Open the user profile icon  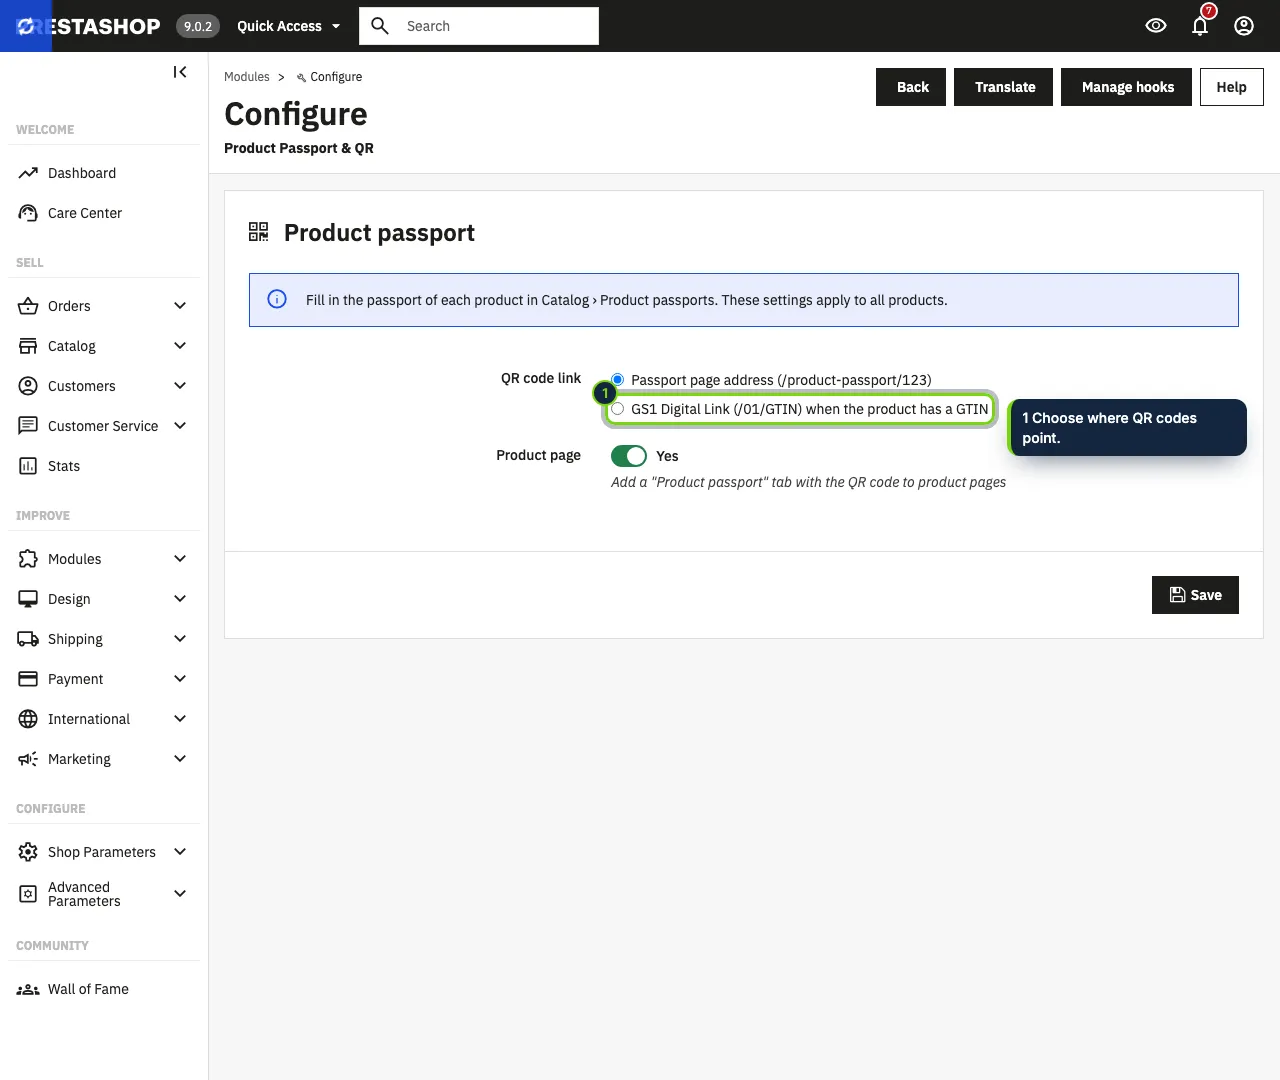coord(1244,26)
